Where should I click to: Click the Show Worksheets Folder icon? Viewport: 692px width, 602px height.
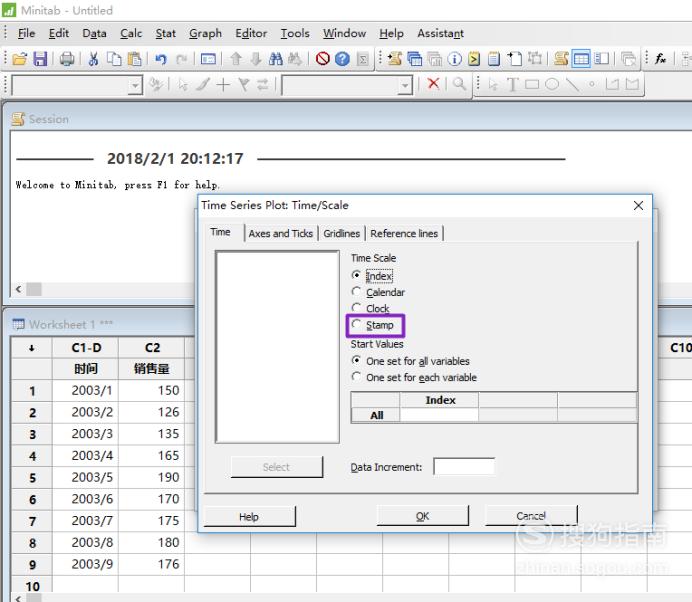(x=414, y=59)
